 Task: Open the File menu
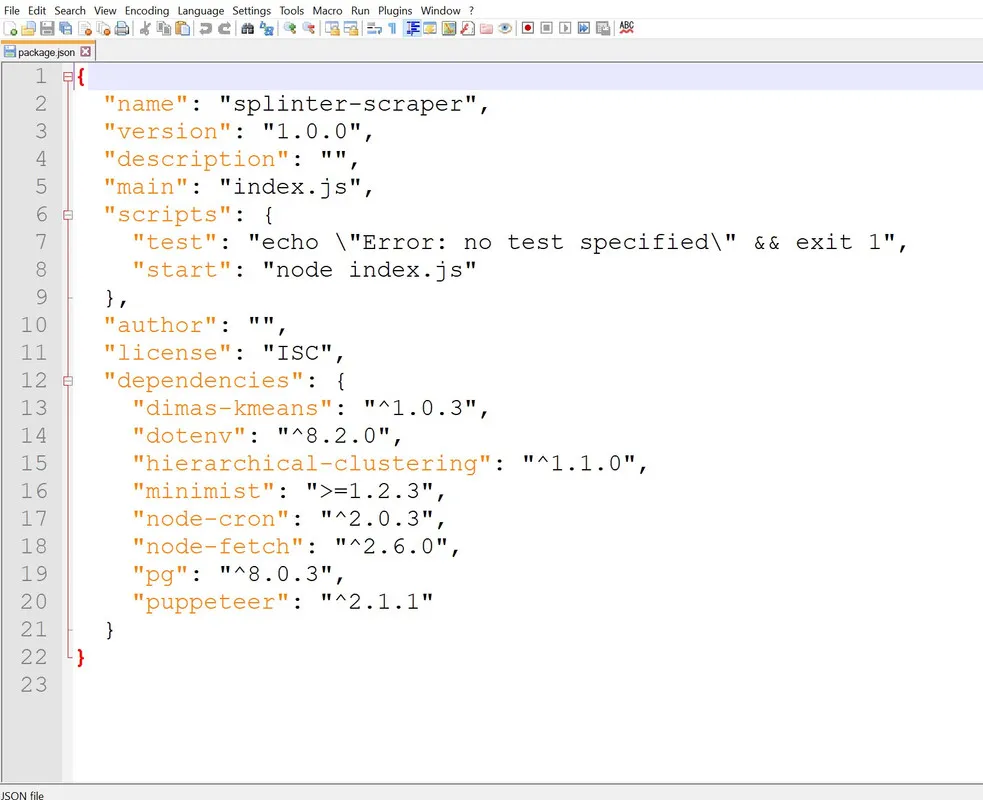pyautogui.click(x=12, y=11)
